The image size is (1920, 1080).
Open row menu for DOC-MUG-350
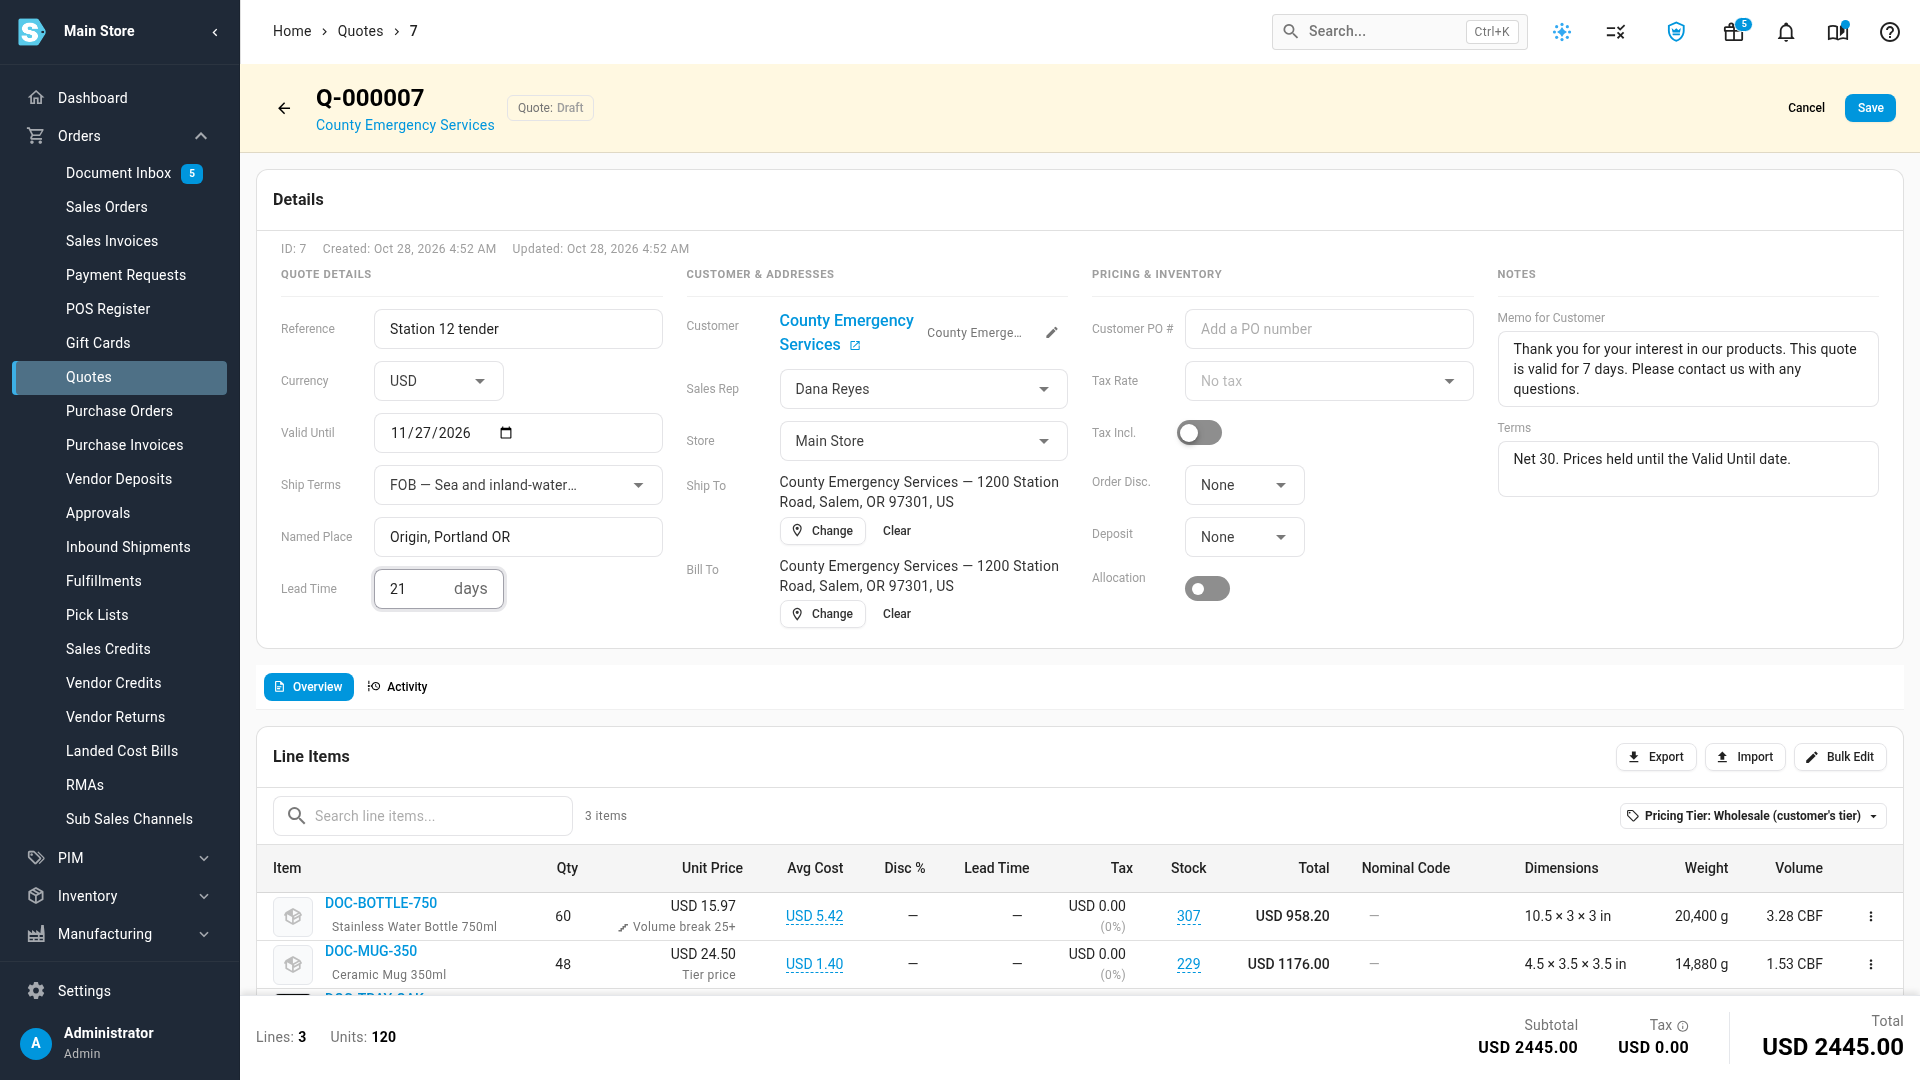(x=1871, y=964)
